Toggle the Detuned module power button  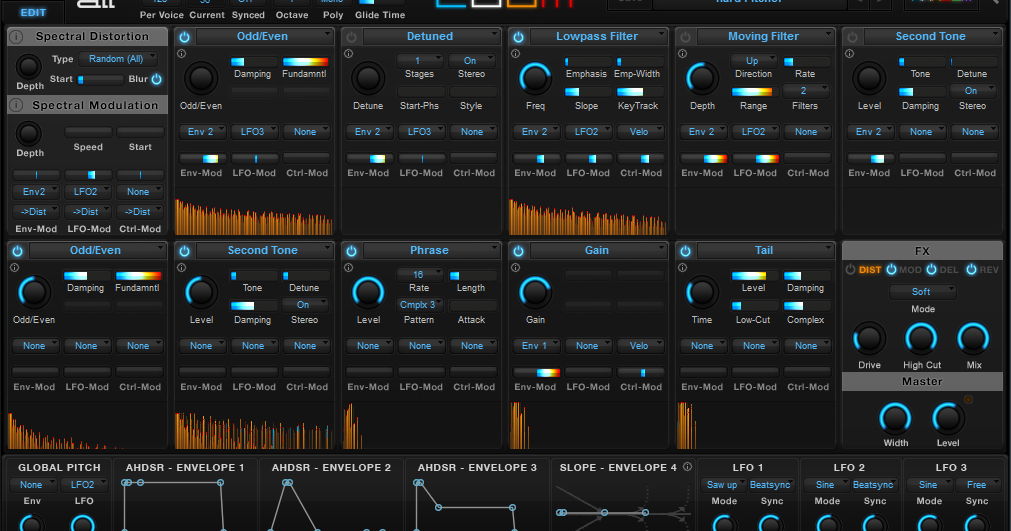coord(351,37)
